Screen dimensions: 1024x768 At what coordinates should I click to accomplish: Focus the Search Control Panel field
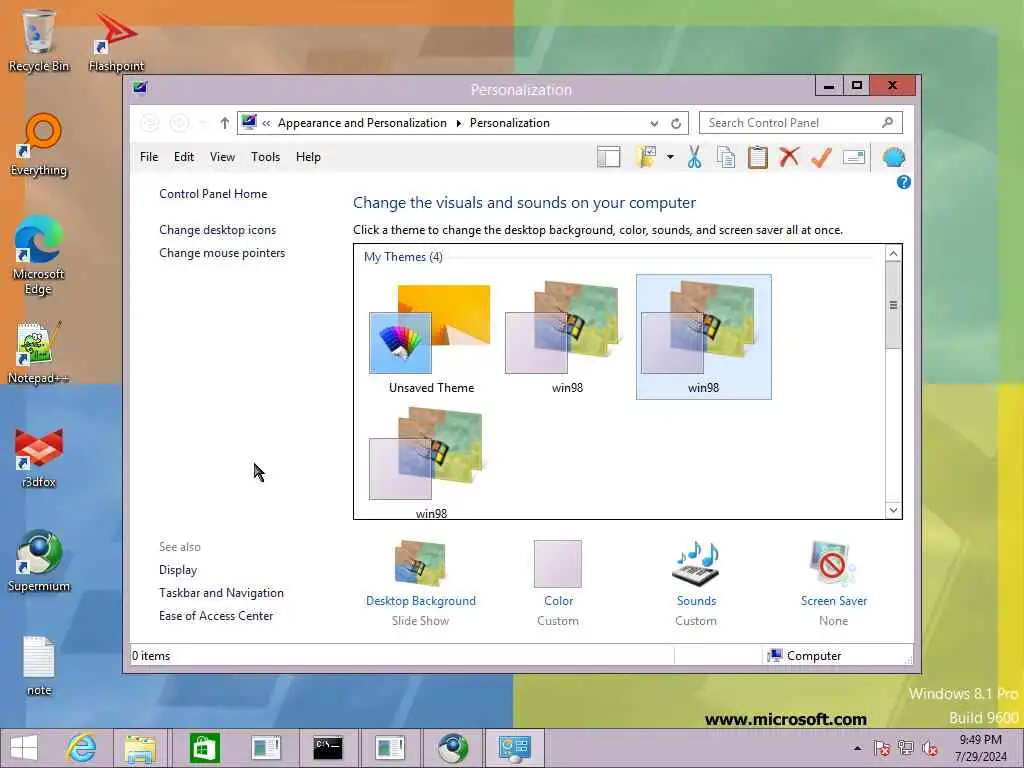(x=801, y=123)
